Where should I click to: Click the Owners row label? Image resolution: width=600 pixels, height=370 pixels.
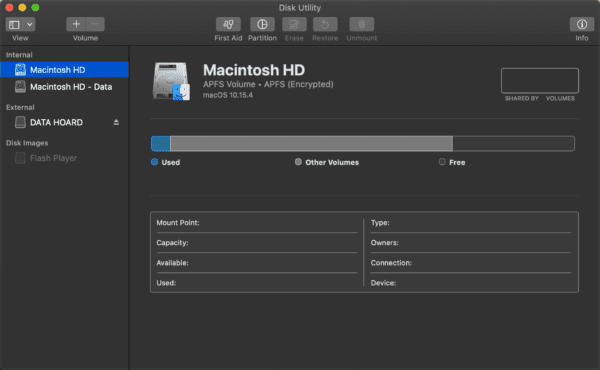pos(385,243)
